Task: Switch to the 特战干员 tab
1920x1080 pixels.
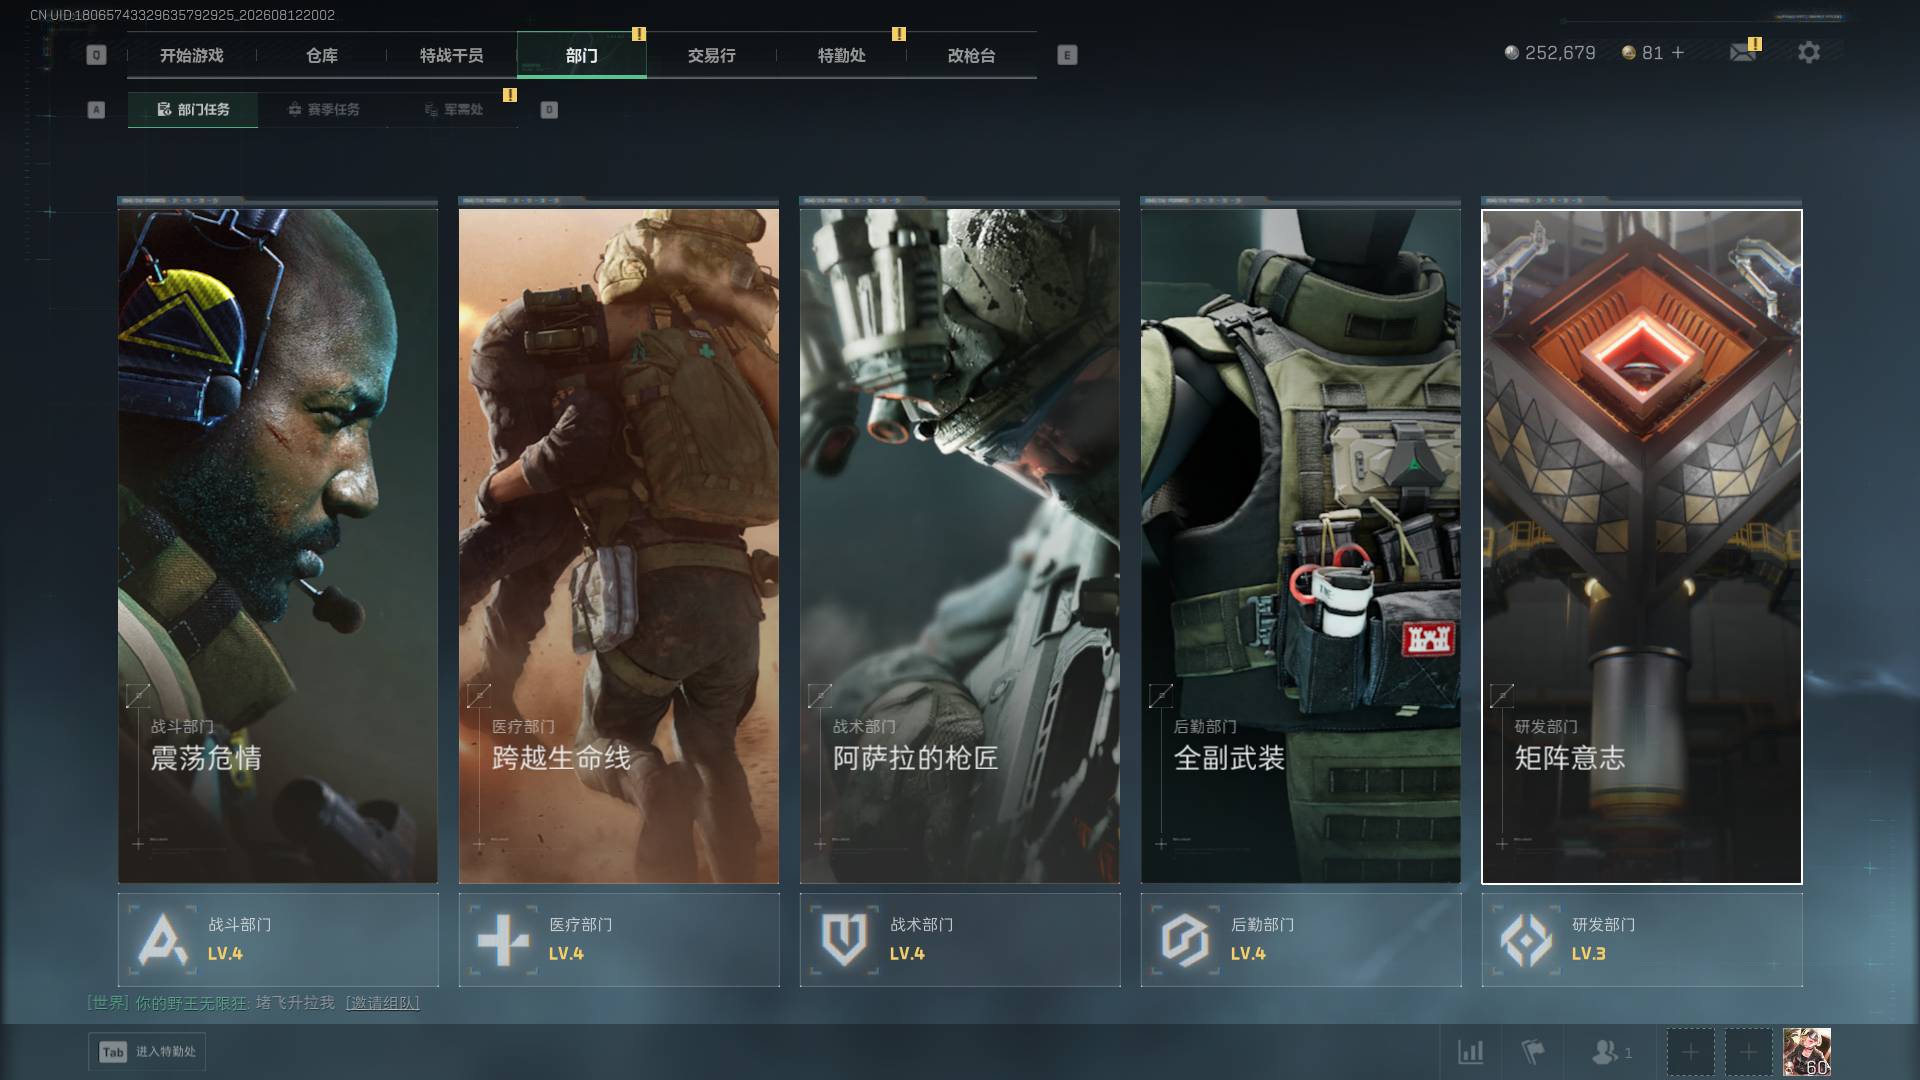Action: click(x=452, y=56)
